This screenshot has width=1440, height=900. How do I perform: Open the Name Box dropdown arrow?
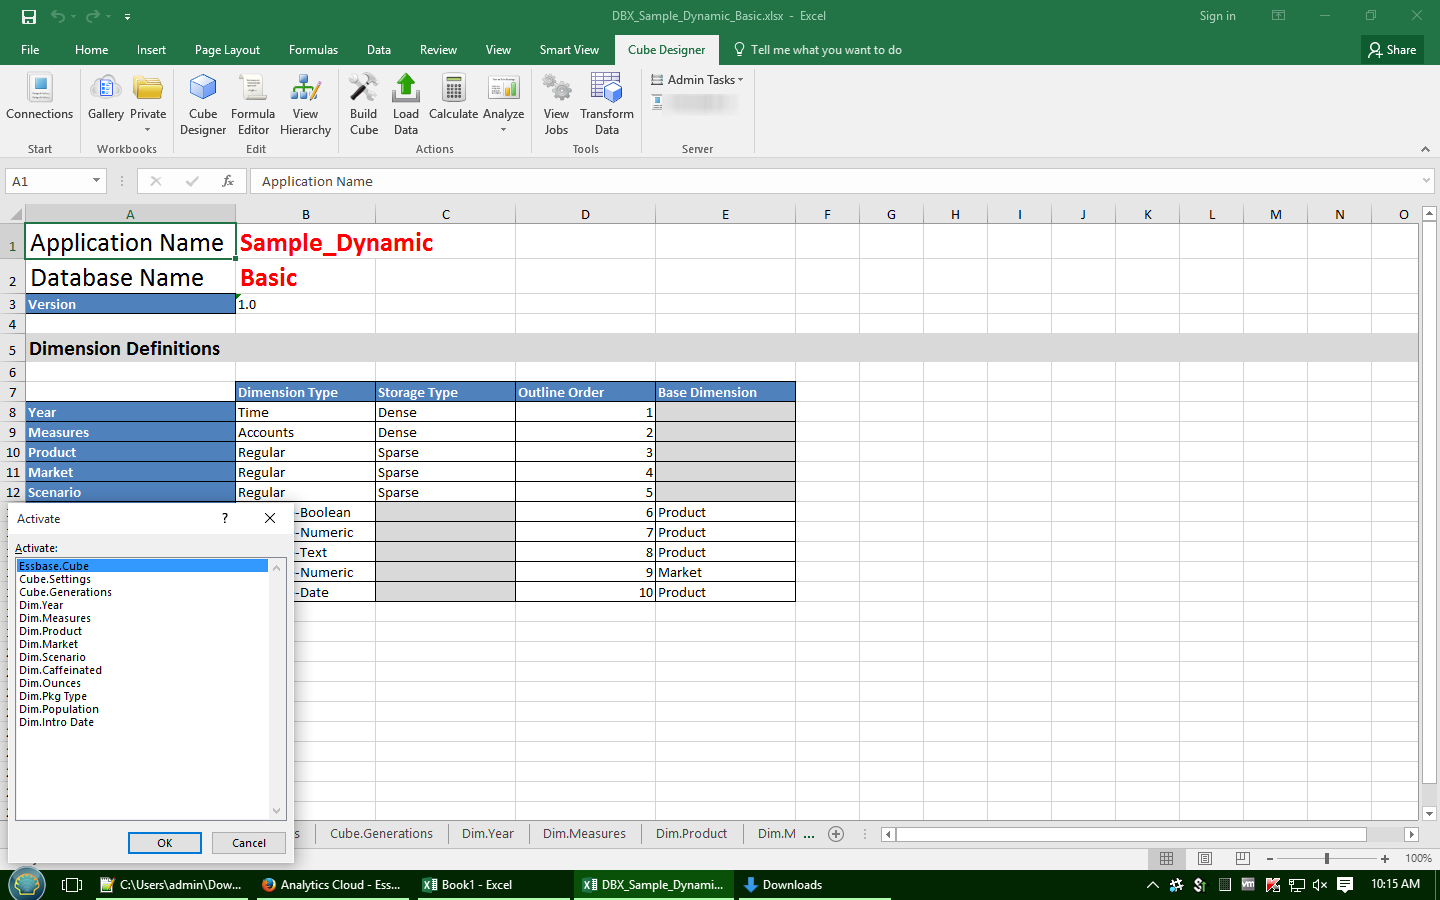pyautogui.click(x=97, y=181)
